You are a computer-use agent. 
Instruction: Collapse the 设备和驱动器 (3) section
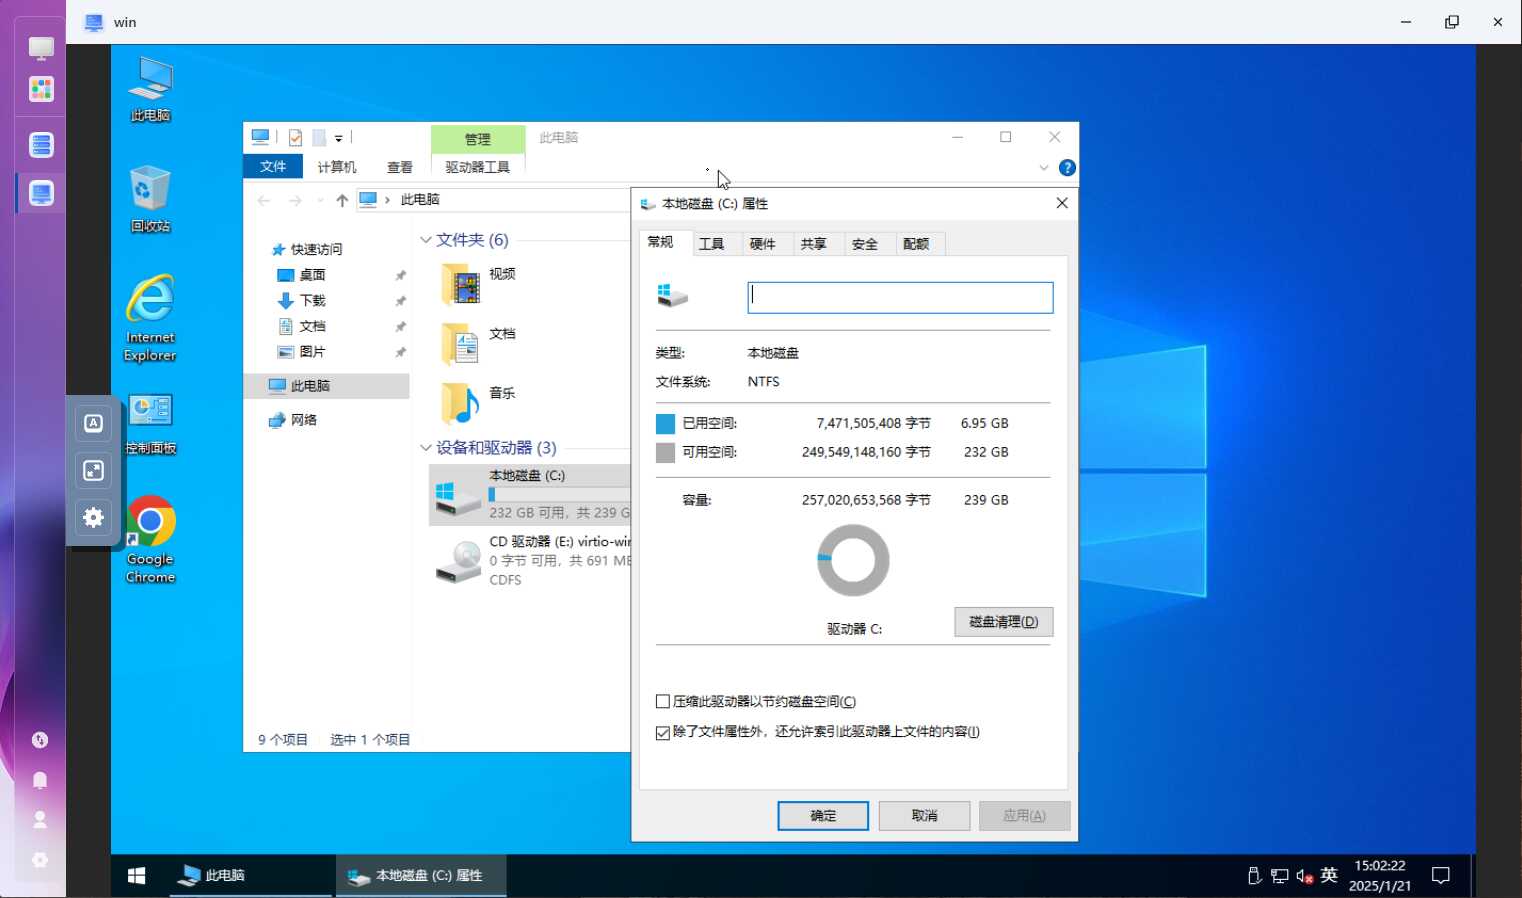pos(426,447)
